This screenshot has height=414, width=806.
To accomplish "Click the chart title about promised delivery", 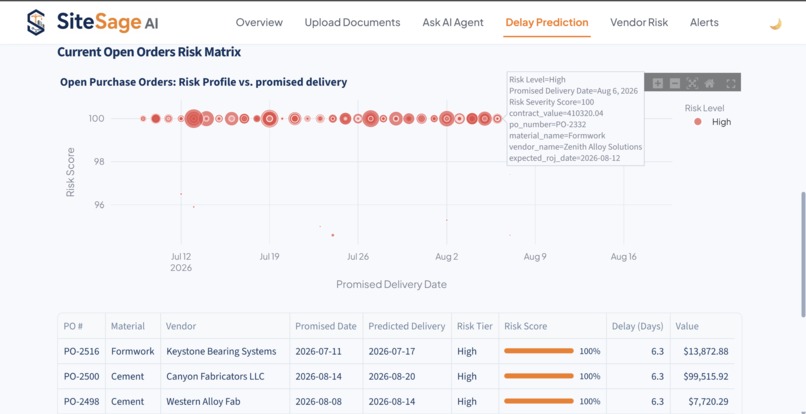I will (204, 82).
